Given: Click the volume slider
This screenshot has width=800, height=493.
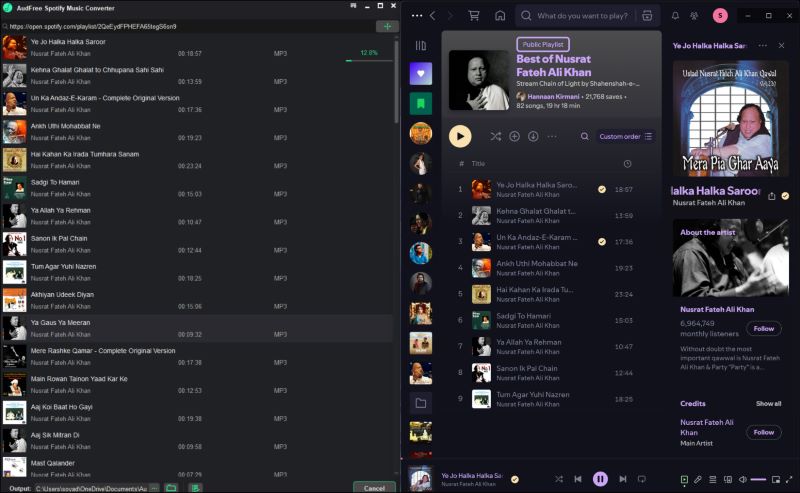Looking at the screenshot, I should [758, 479].
